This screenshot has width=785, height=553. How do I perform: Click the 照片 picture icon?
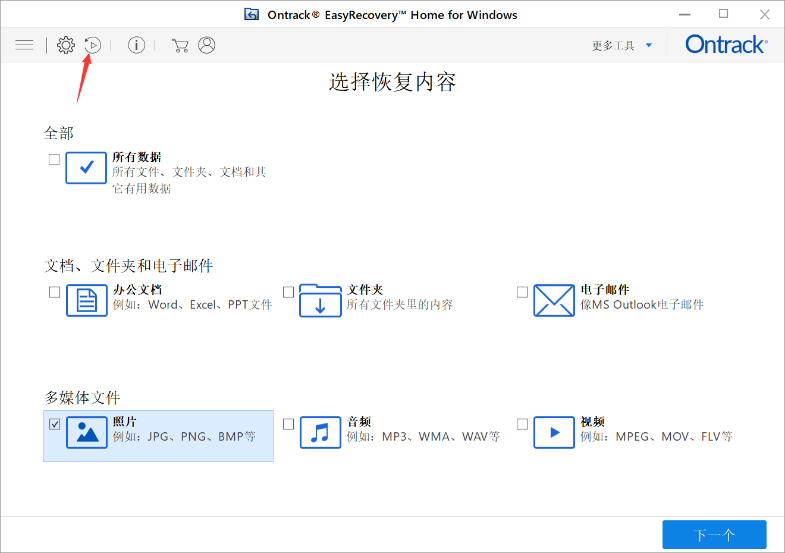[87, 432]
